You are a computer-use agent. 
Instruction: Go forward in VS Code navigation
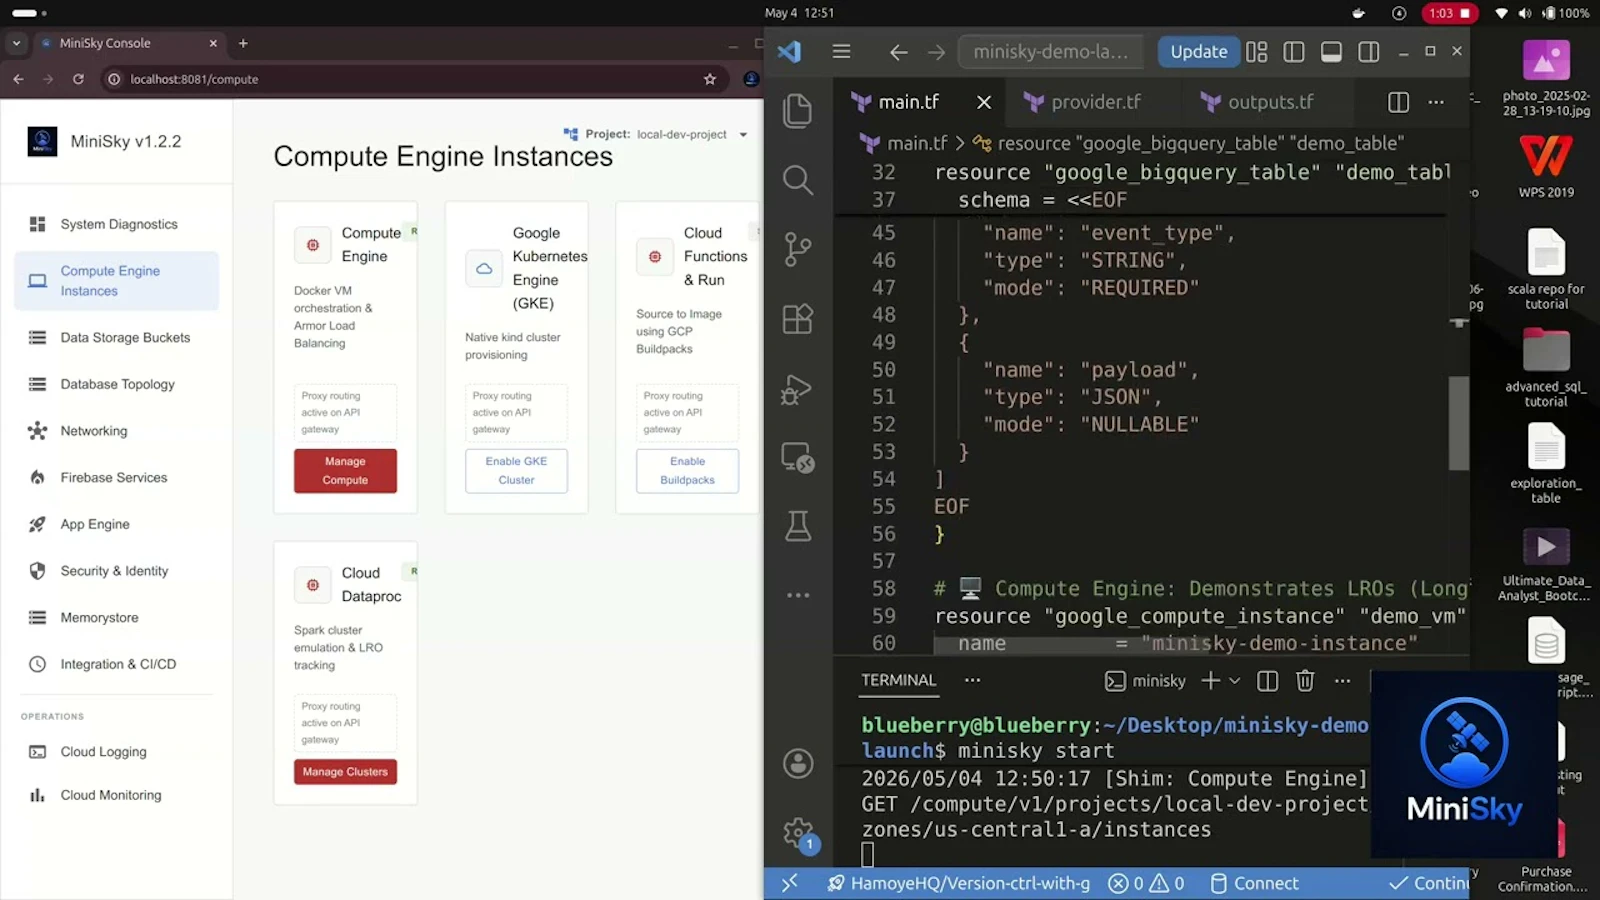pyautogui.click(x=936, y=52)
